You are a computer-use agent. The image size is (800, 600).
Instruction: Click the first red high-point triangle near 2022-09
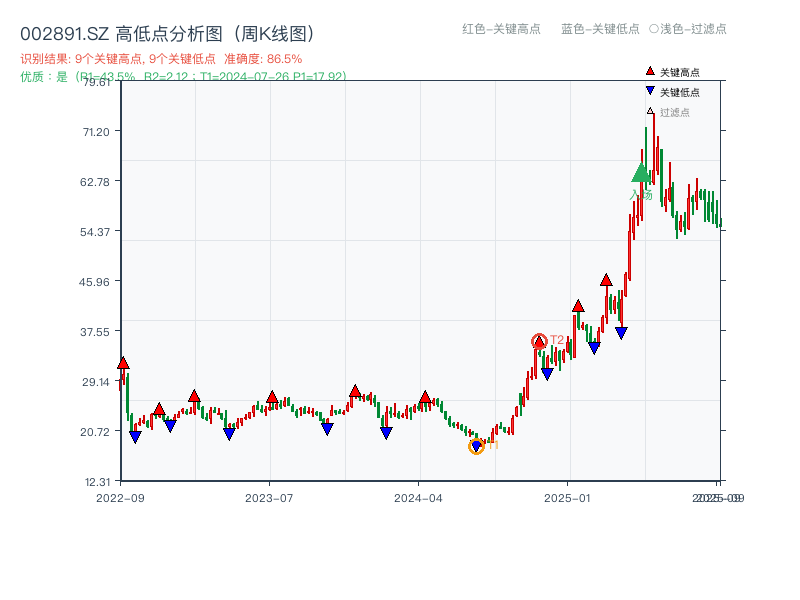[x=124, y=362]
